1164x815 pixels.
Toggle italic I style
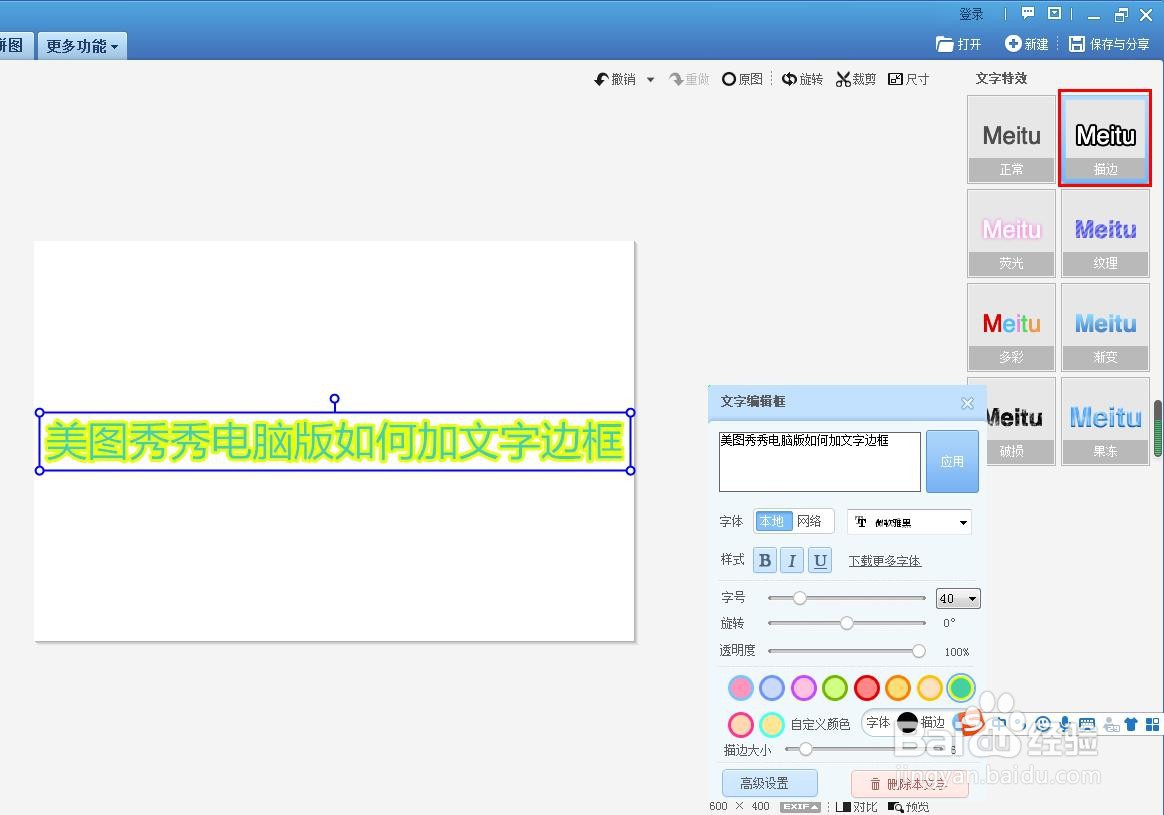pyautogui.click(x=792, y=560)
